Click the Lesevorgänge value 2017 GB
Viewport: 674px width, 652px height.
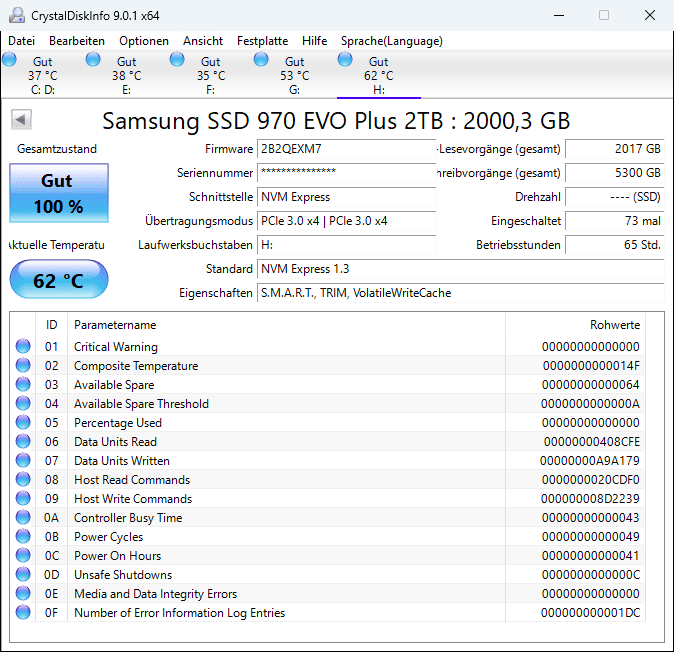[615, 149]
